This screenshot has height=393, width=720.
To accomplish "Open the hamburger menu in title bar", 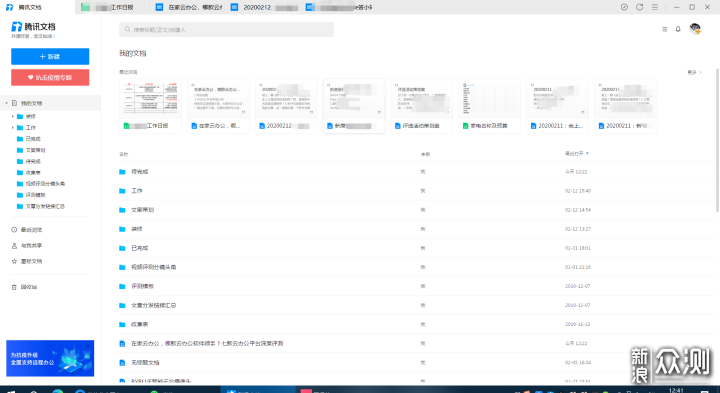I will pos(655,7).
